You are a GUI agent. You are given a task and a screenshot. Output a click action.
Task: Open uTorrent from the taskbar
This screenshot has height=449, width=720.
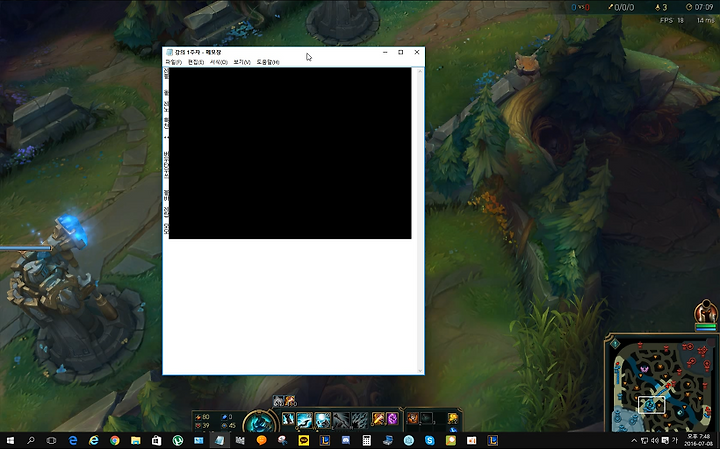click(x=178, y=441)
